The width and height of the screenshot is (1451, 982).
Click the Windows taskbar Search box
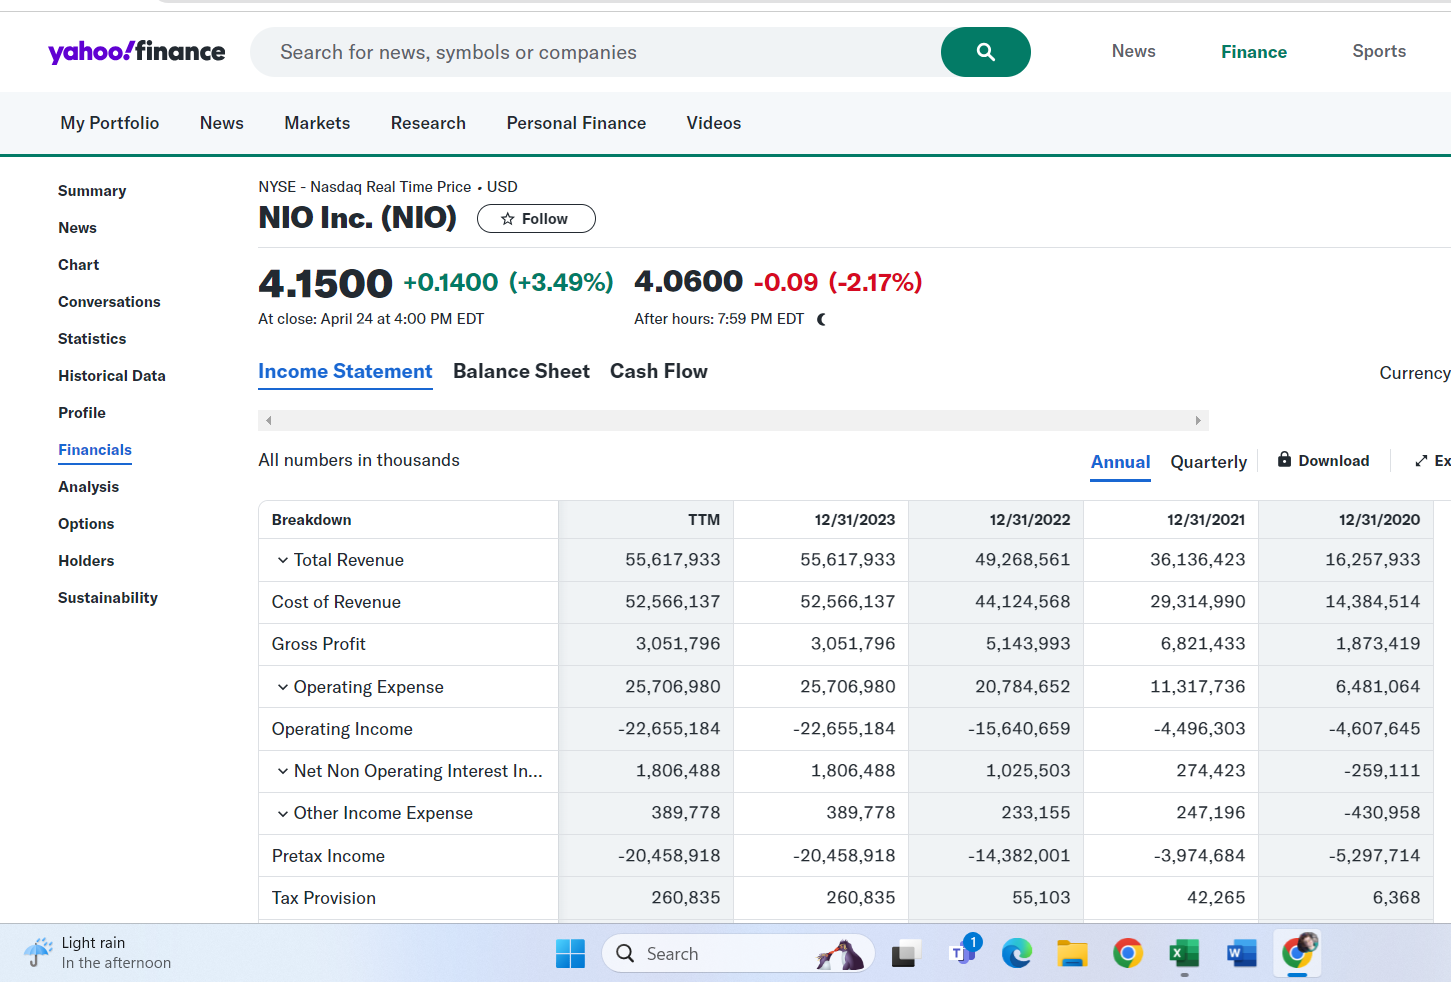click(738, 954)
